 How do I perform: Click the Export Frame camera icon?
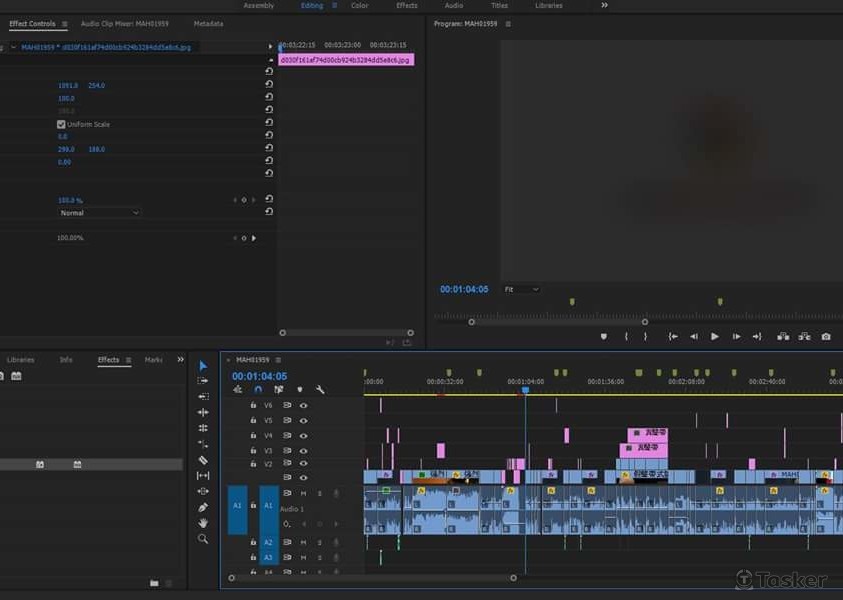(826, 338)
